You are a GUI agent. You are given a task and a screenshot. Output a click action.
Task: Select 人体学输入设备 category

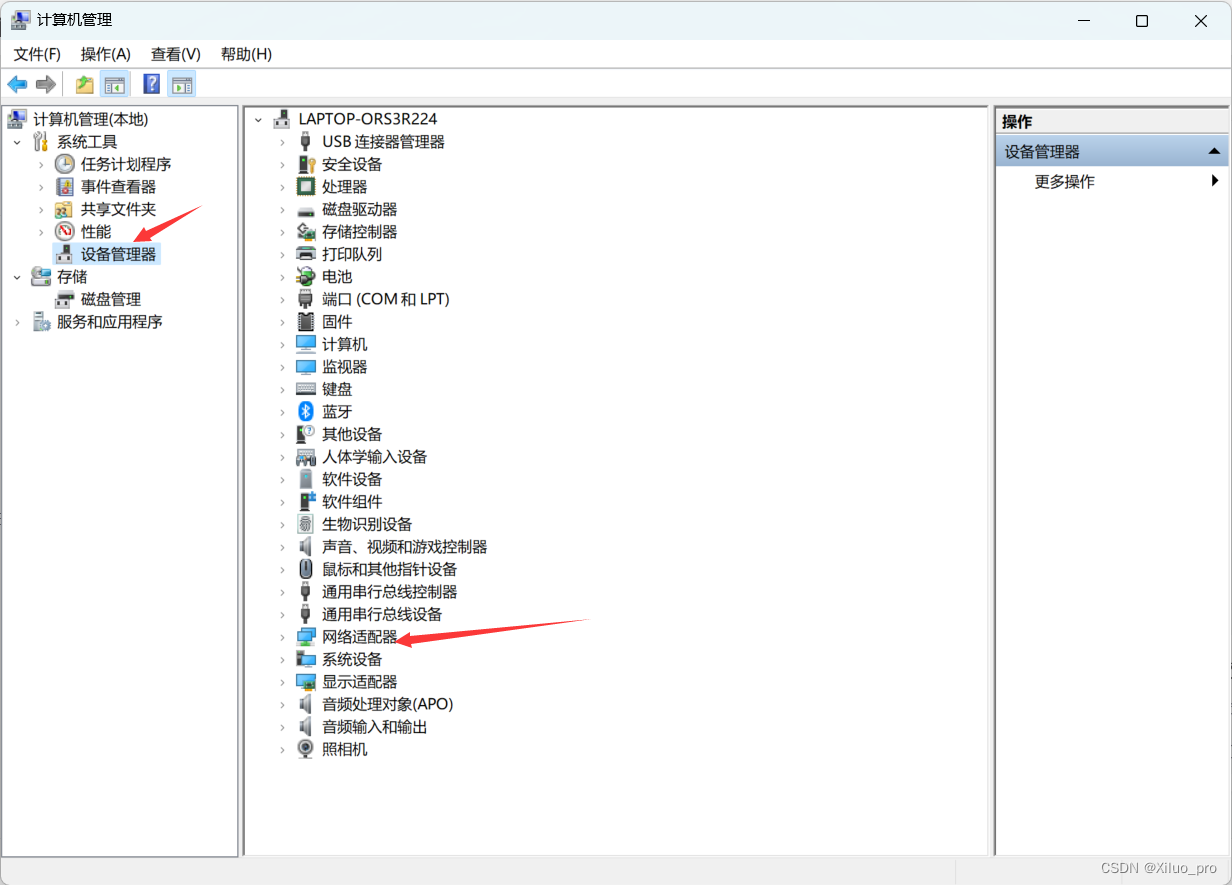click(x=374, y=457)
